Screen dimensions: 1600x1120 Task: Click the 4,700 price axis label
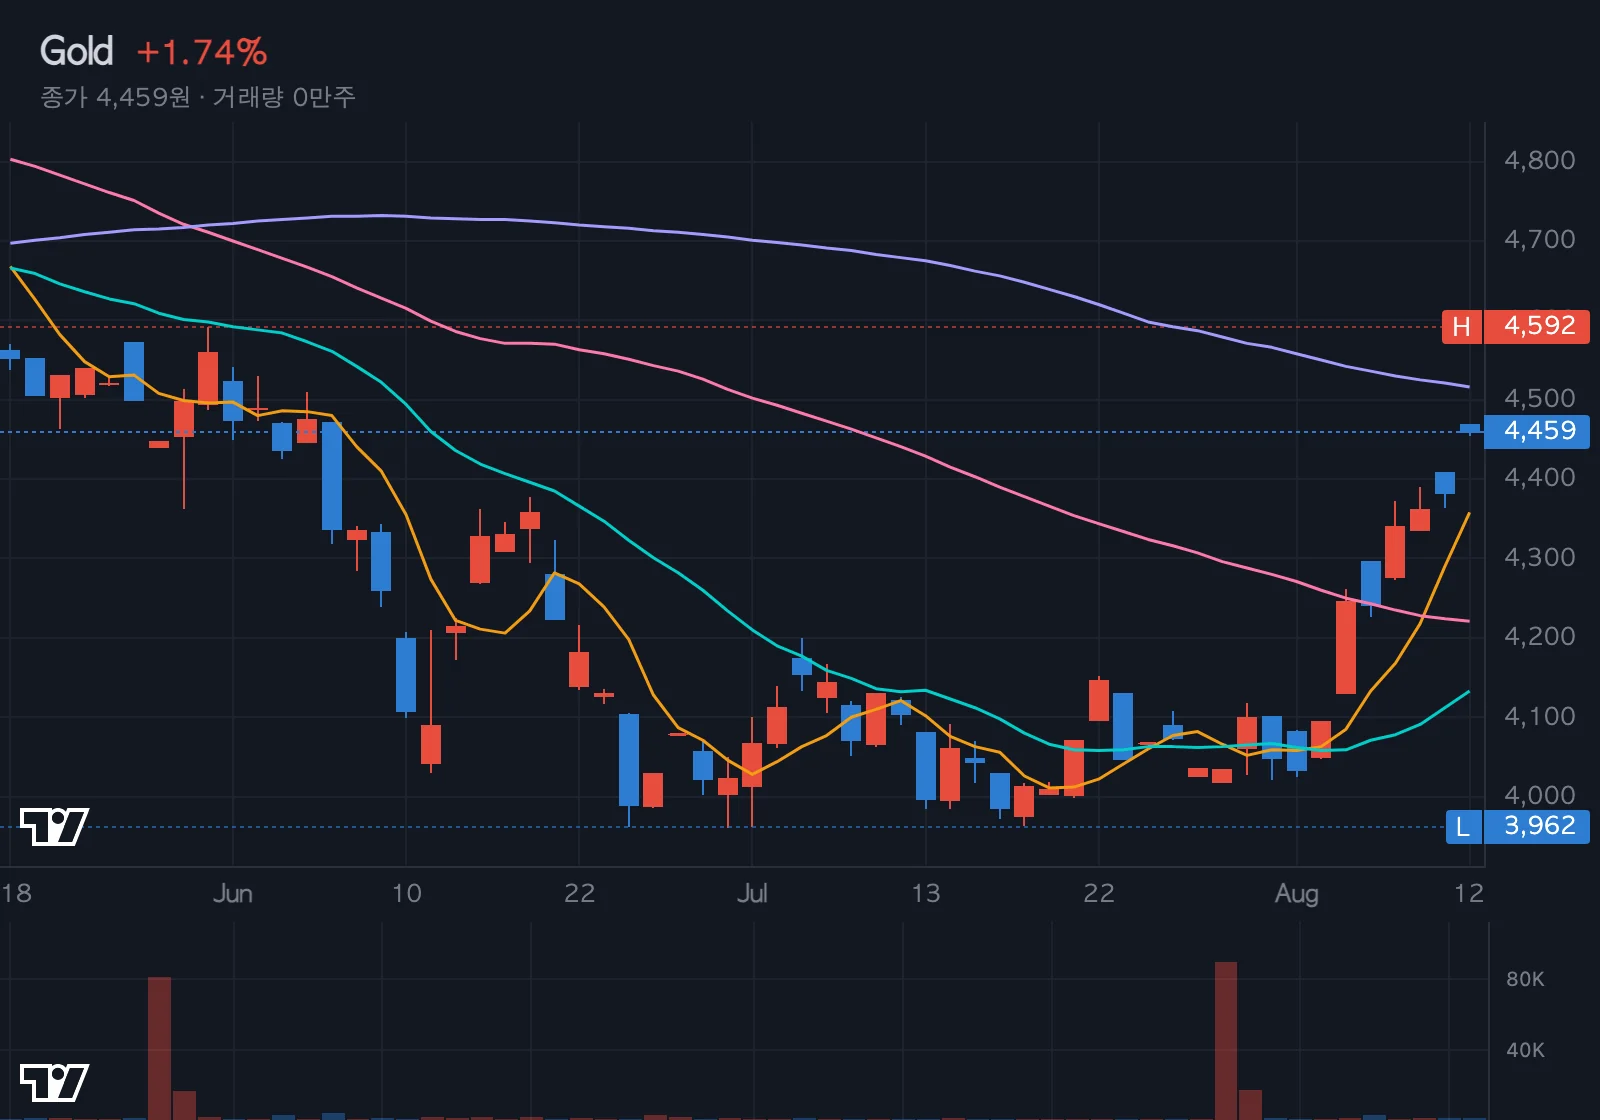(x=1539, y=239)
